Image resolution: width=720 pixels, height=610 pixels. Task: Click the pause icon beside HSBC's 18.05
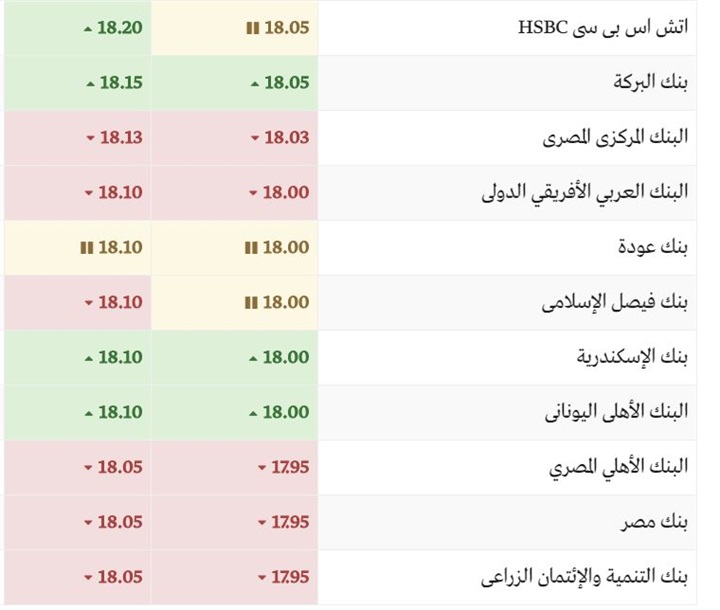[x=252, y=28]
